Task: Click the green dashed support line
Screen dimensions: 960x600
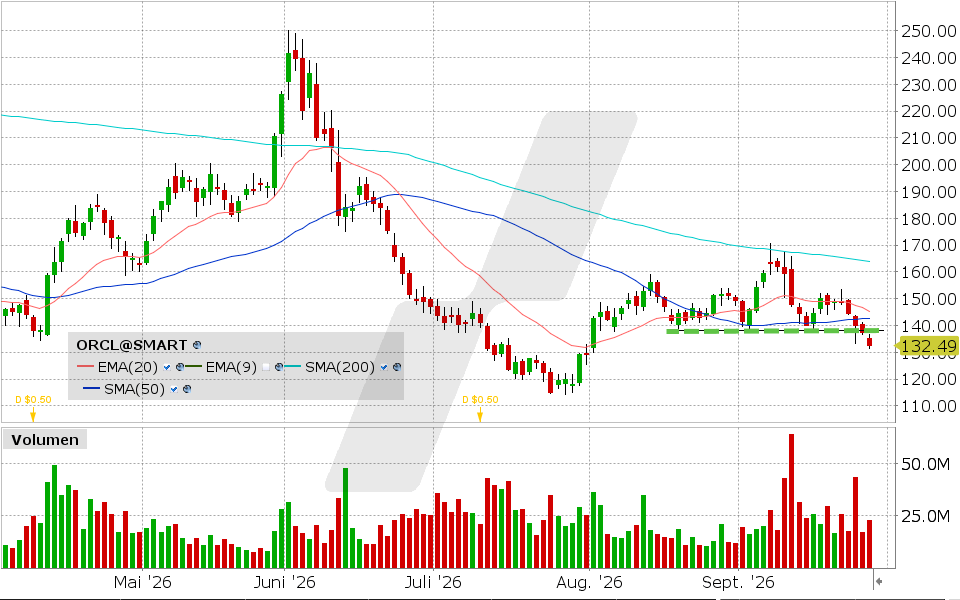Action: coord(773,331)
